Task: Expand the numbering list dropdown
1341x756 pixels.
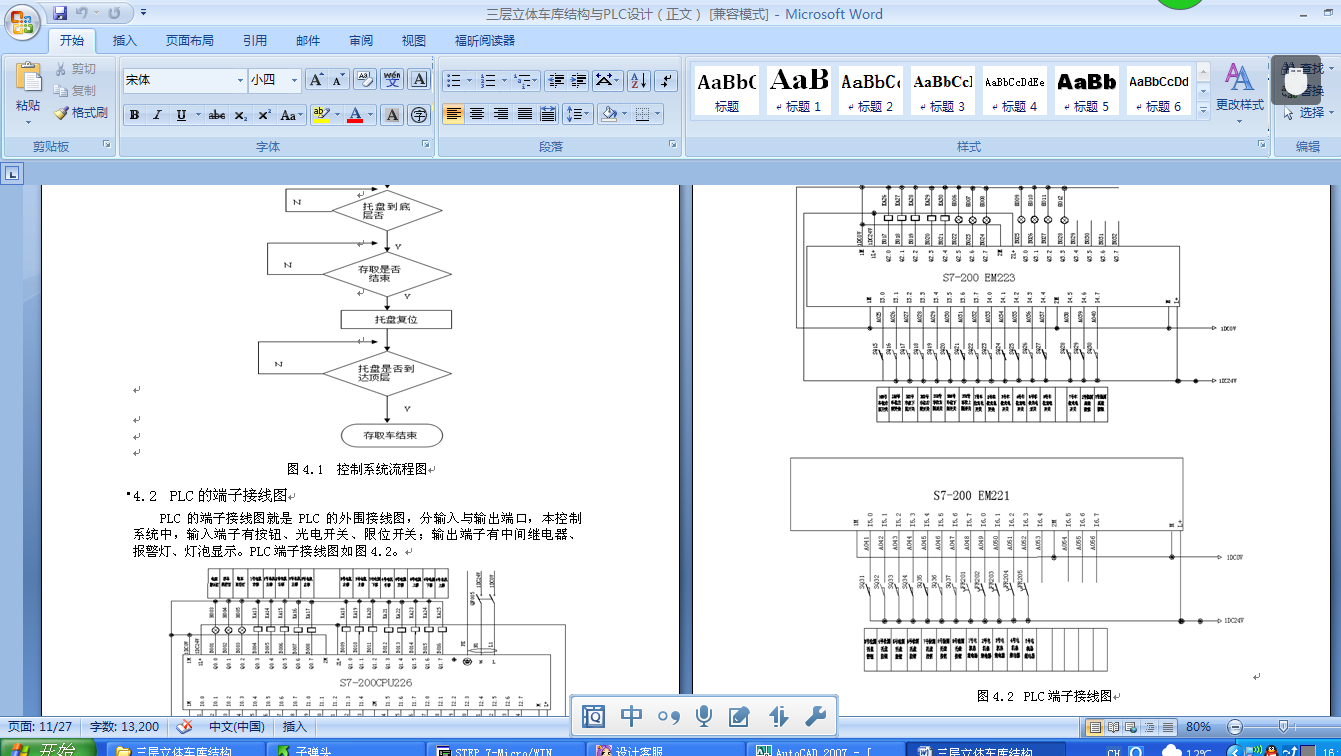Action: click(503, 80)
